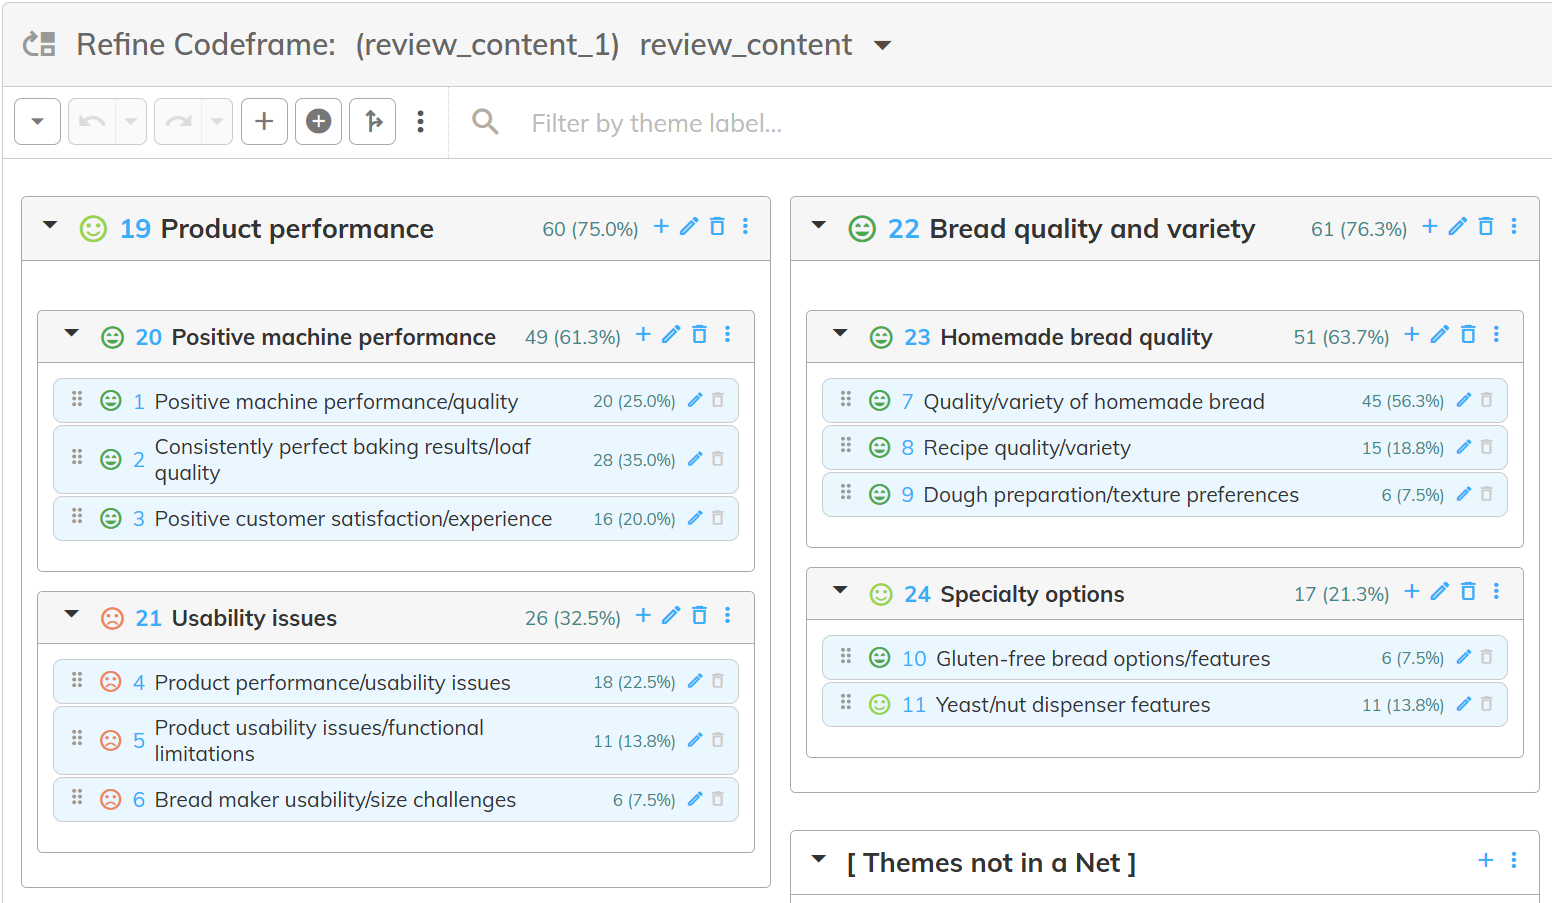
Task: Delete the Bread quality and variety net
Action: 1486,227
